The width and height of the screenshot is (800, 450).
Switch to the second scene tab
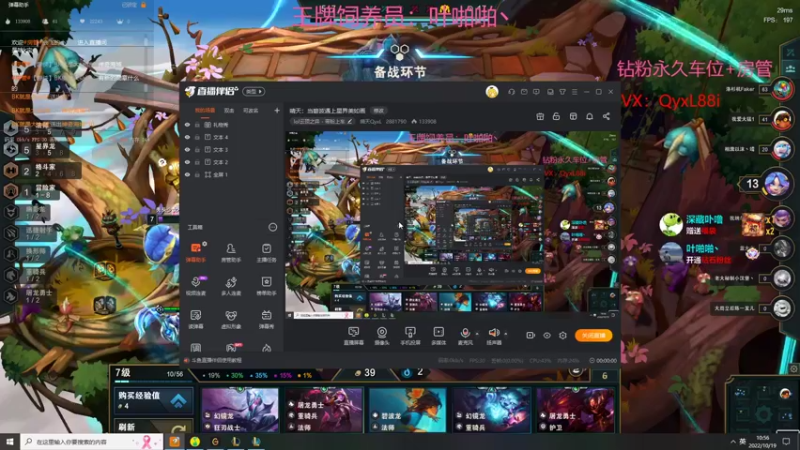(229, 110)
